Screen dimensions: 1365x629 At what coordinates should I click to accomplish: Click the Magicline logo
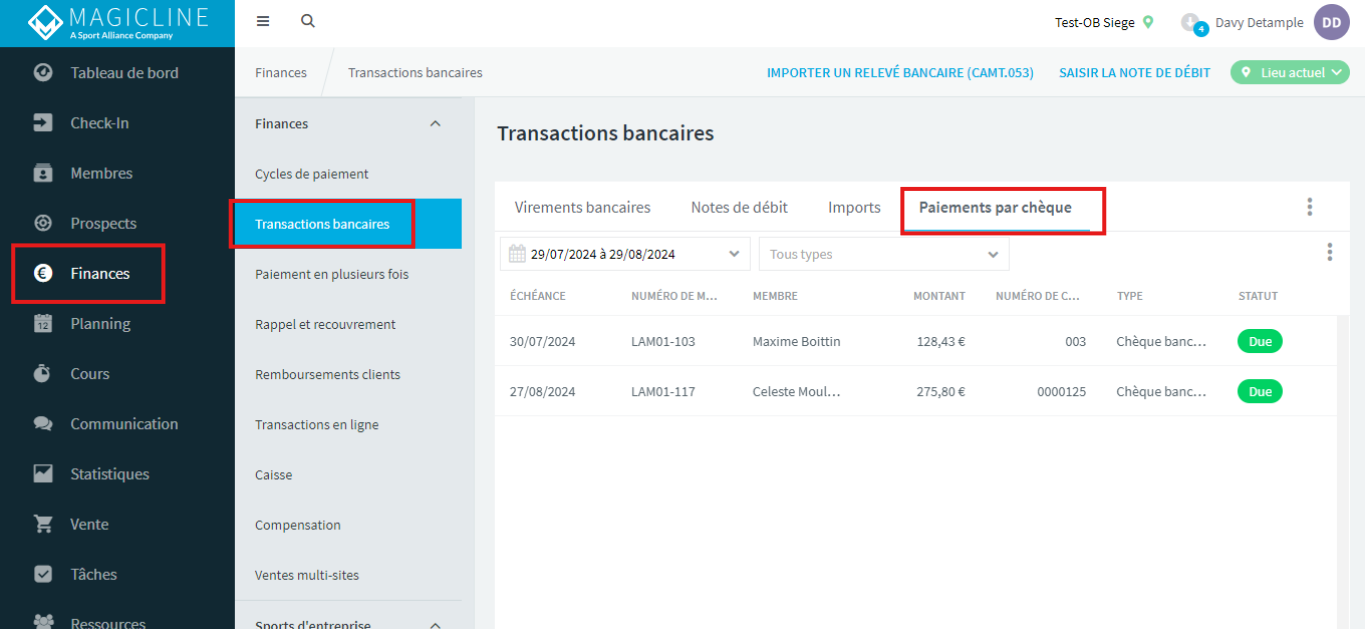point(118,23)
